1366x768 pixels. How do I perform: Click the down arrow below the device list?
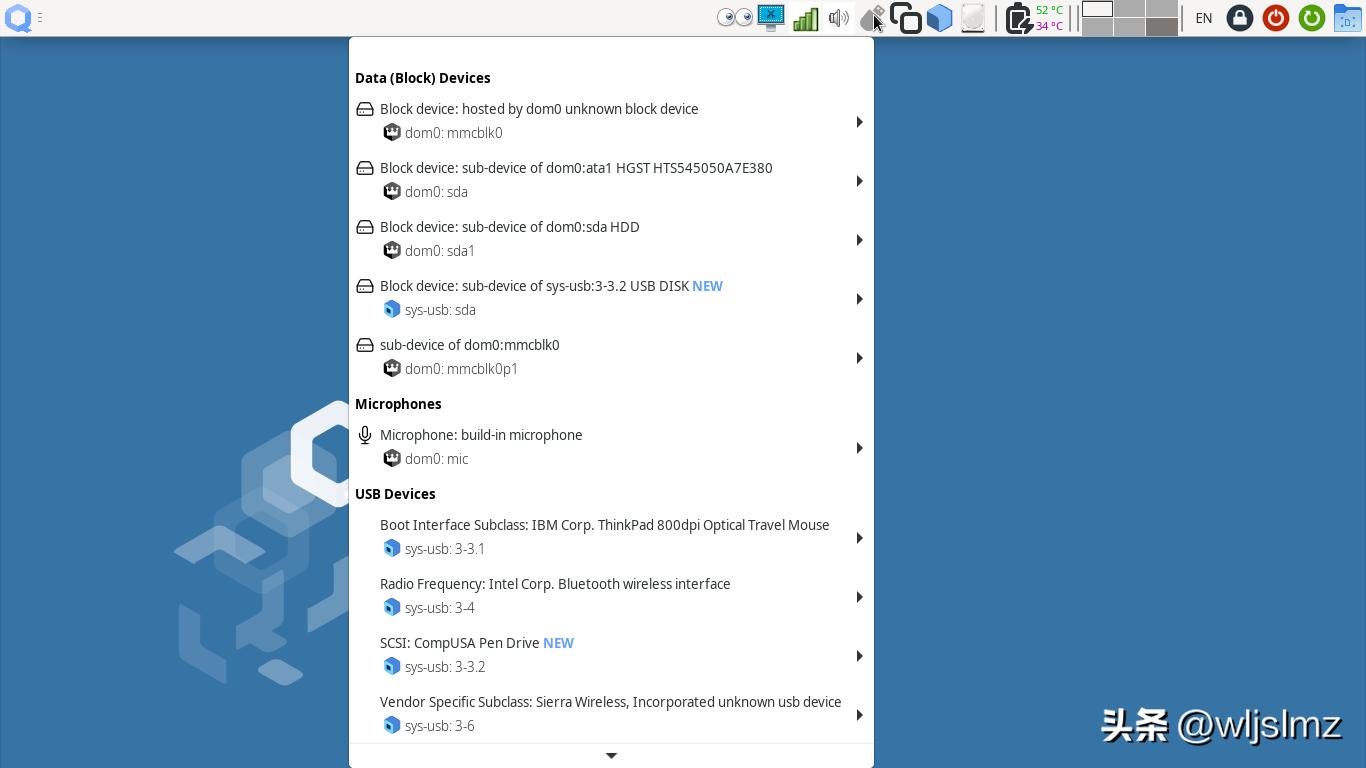coord(611,755)
